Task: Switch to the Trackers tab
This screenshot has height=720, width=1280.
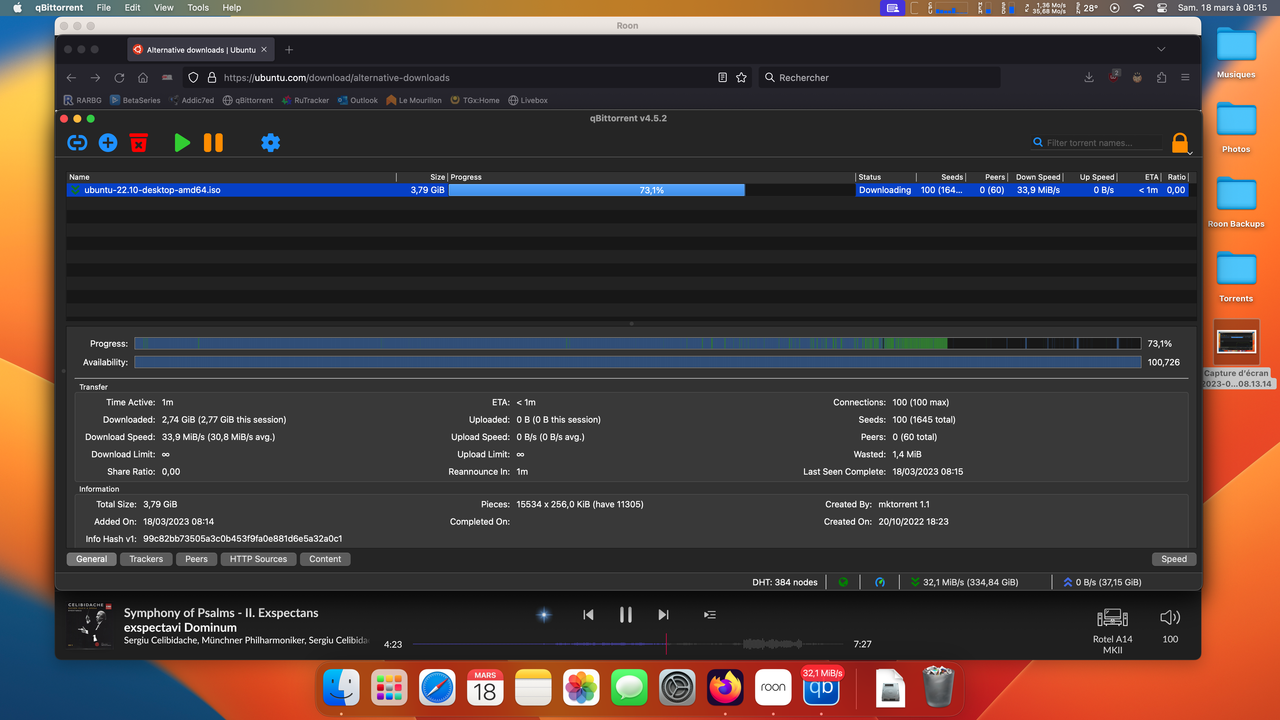Action: [146, 559]
